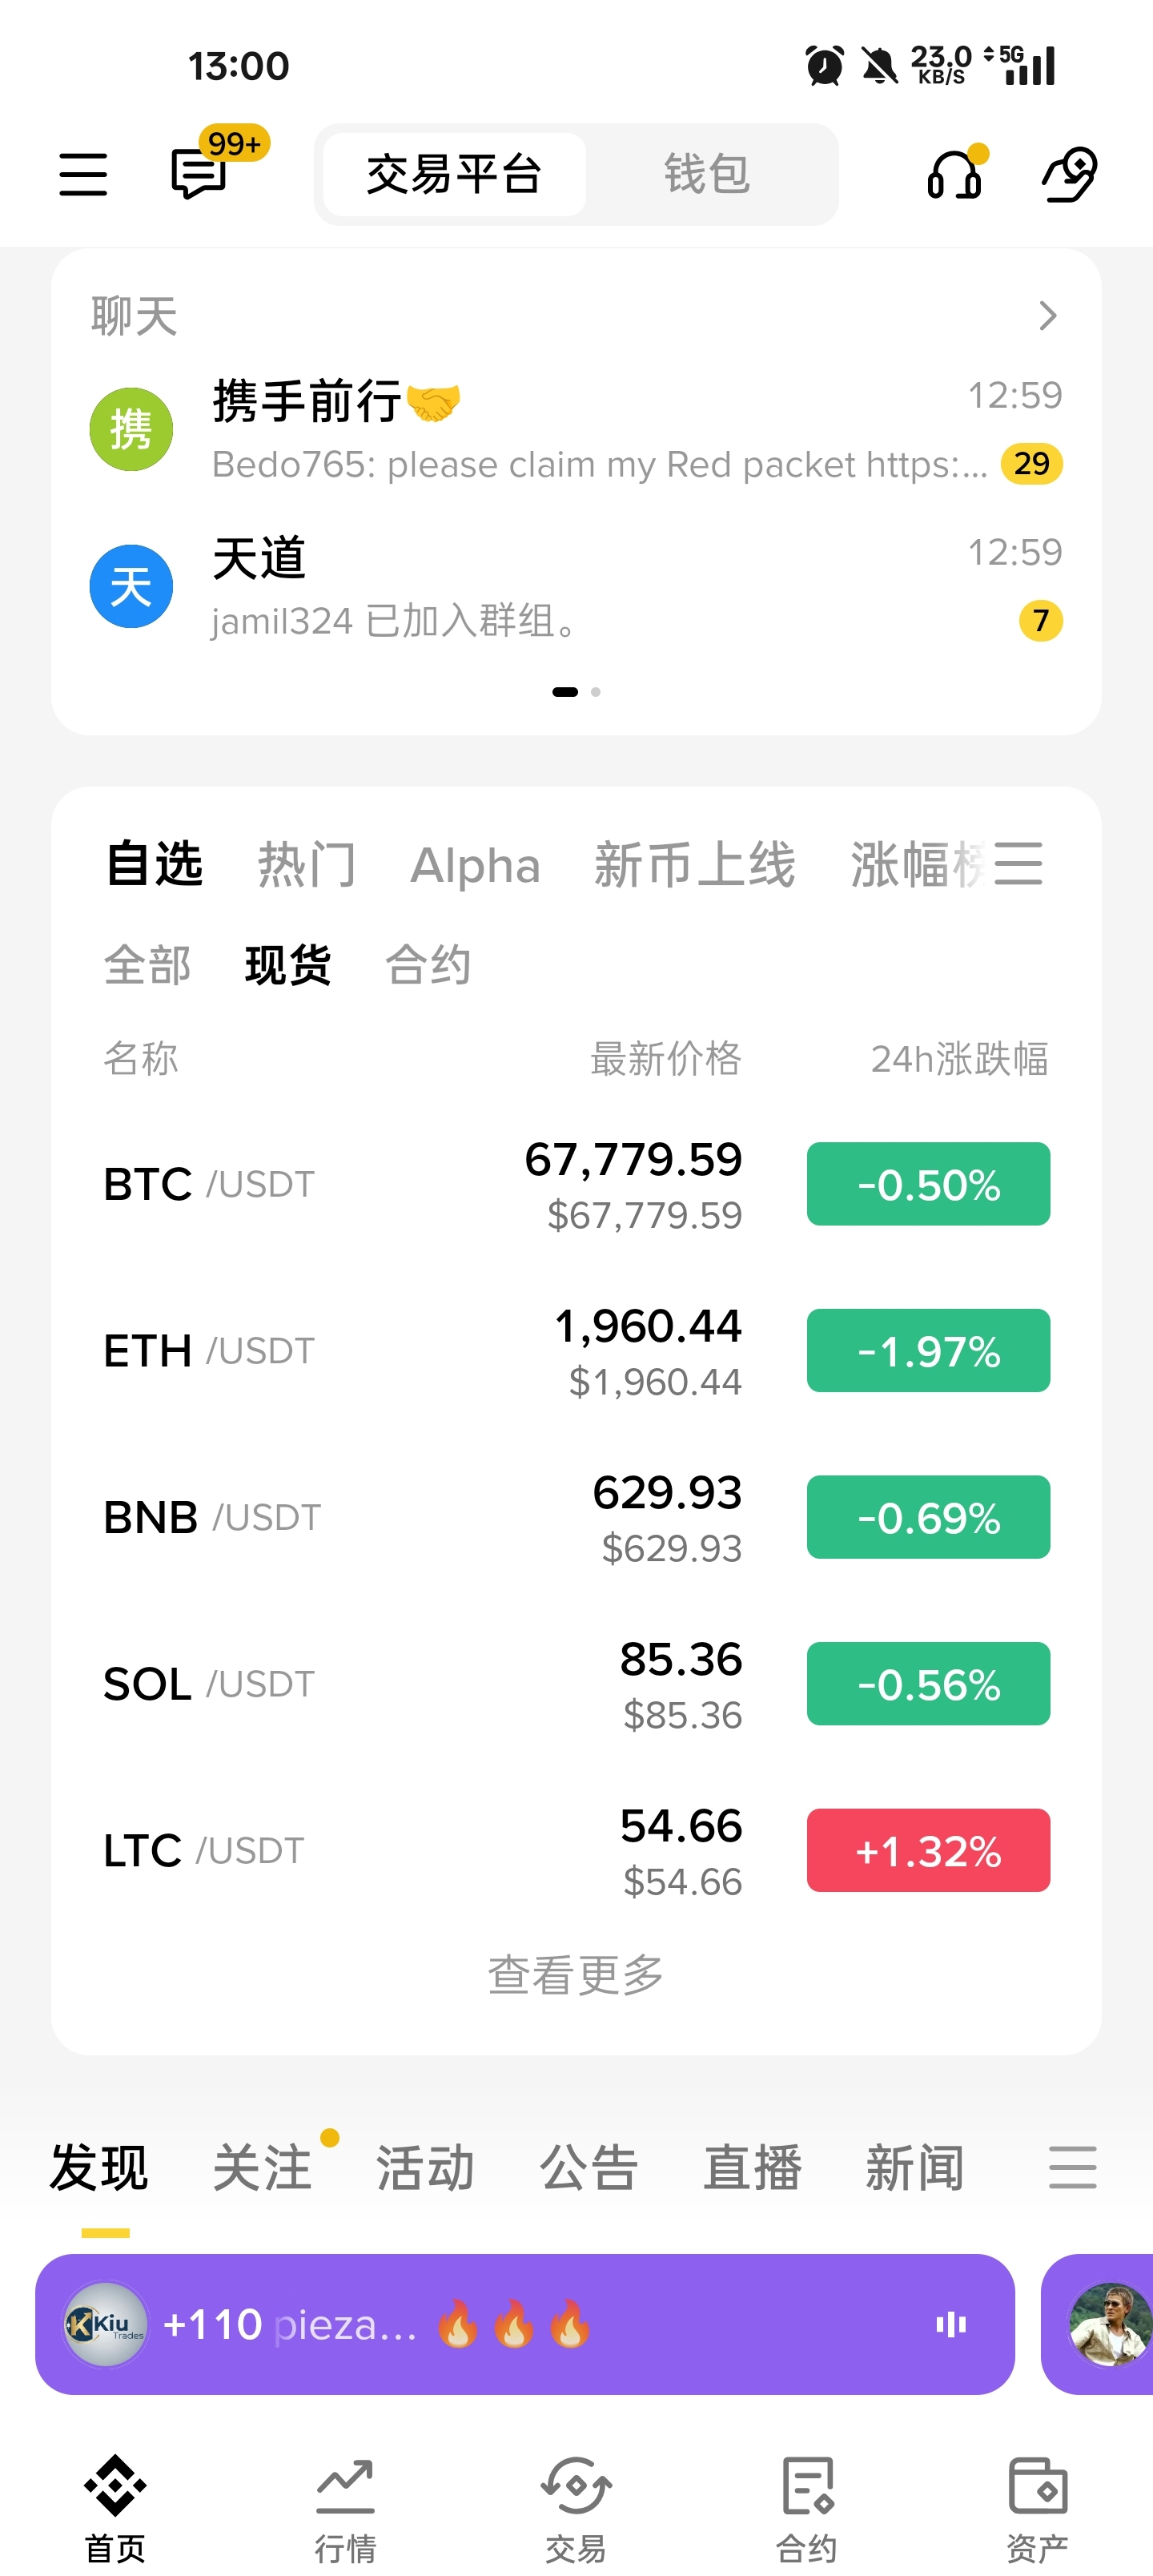This screenshot has height=2576, width=1153.
Task: Expand the chat section chevron arrow
Action: 1047,316
